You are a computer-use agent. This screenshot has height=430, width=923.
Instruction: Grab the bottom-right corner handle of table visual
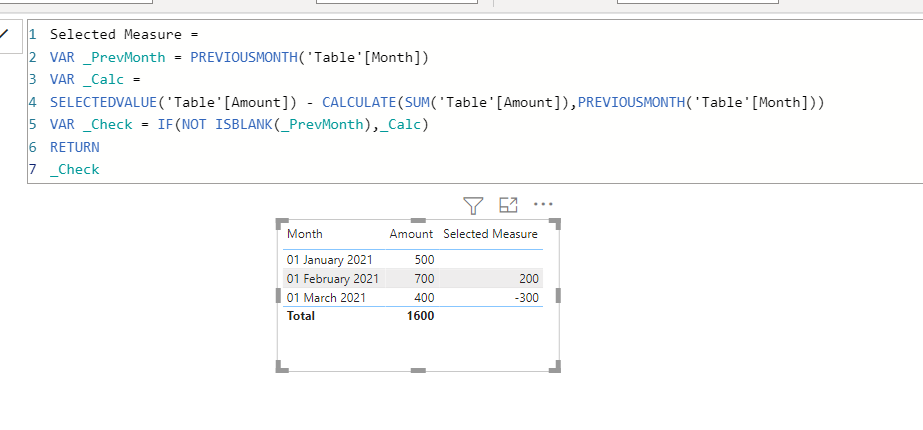555,366
